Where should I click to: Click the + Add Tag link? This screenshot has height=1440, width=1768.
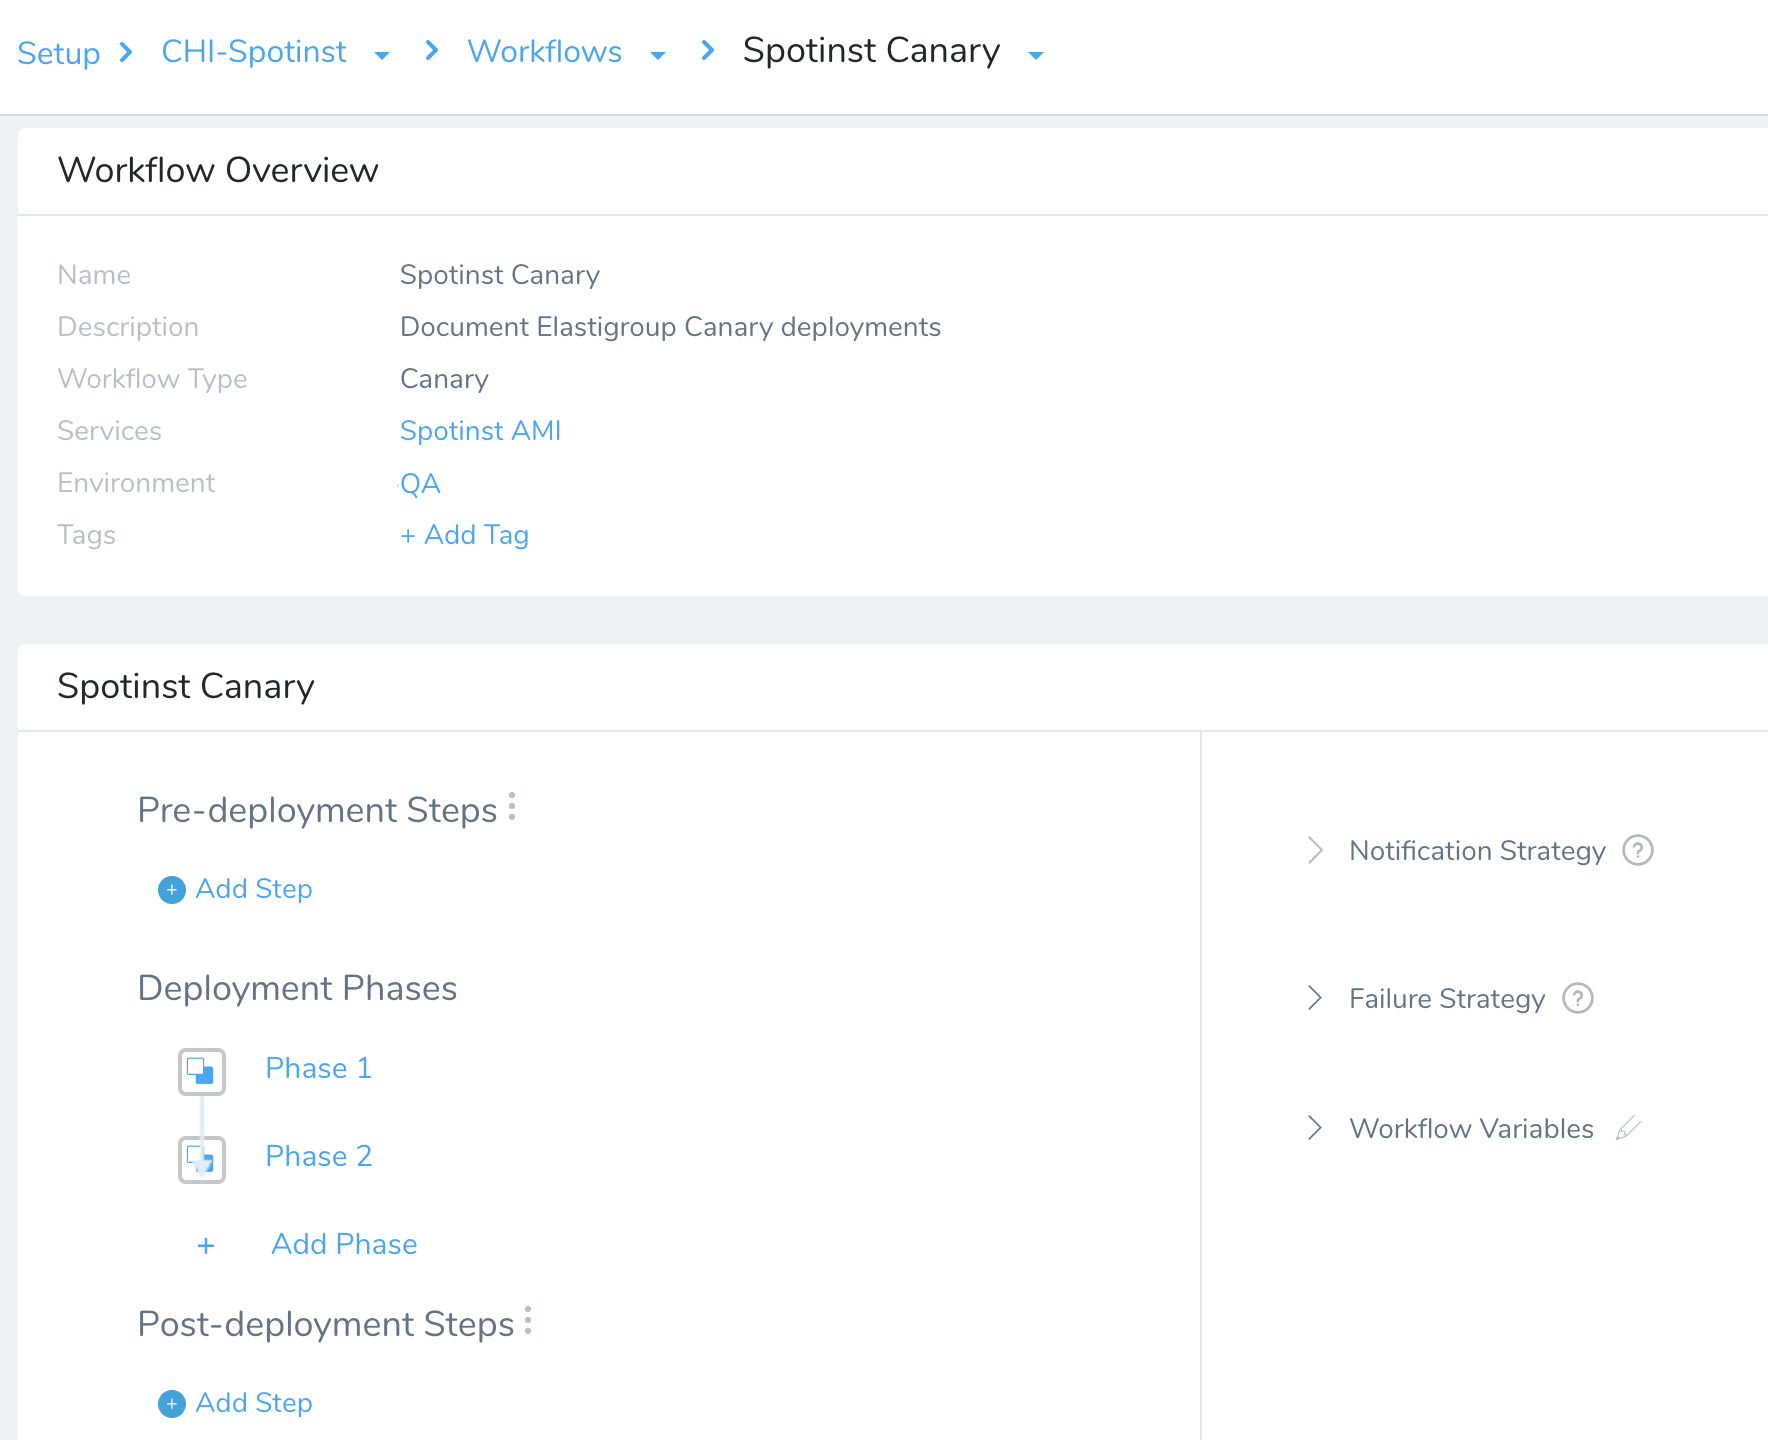point(464,535)
